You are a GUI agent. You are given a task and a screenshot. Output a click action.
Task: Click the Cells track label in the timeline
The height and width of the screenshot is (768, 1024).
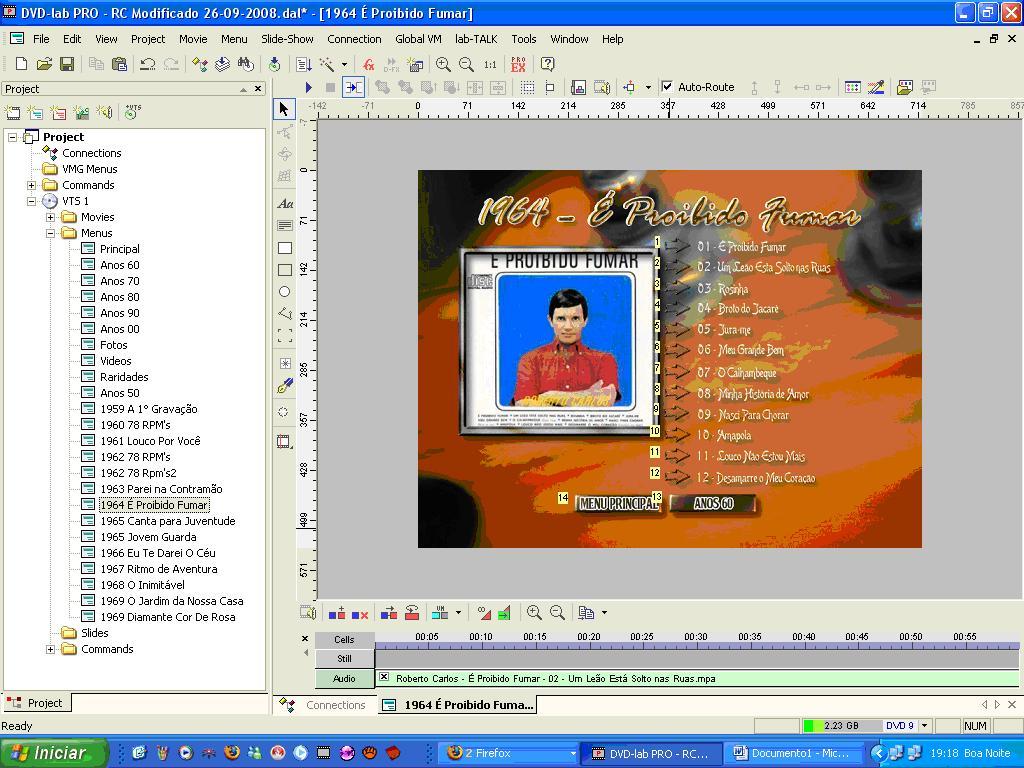click(x=344, y=639)
